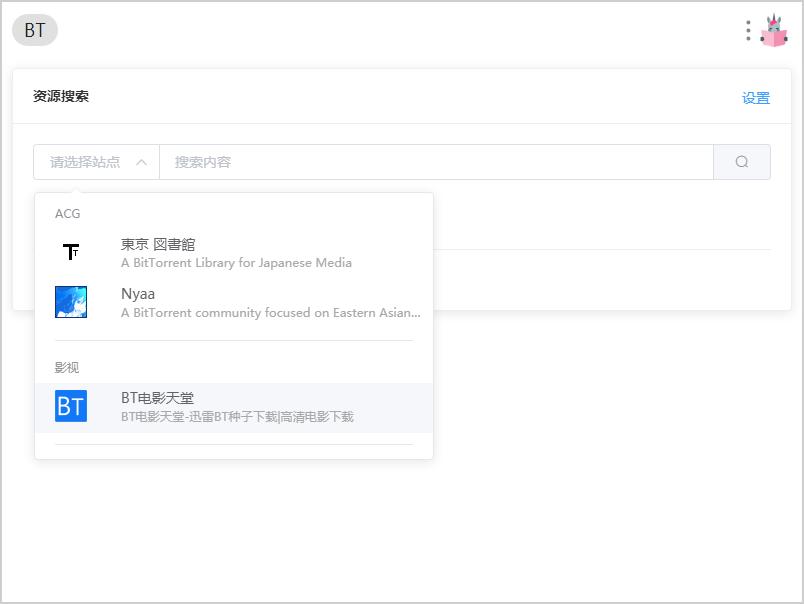Image resolution: width=804 pixels, height=604 pixels.
Task: Select Nyaa from the site list
Action: point(137,294)
